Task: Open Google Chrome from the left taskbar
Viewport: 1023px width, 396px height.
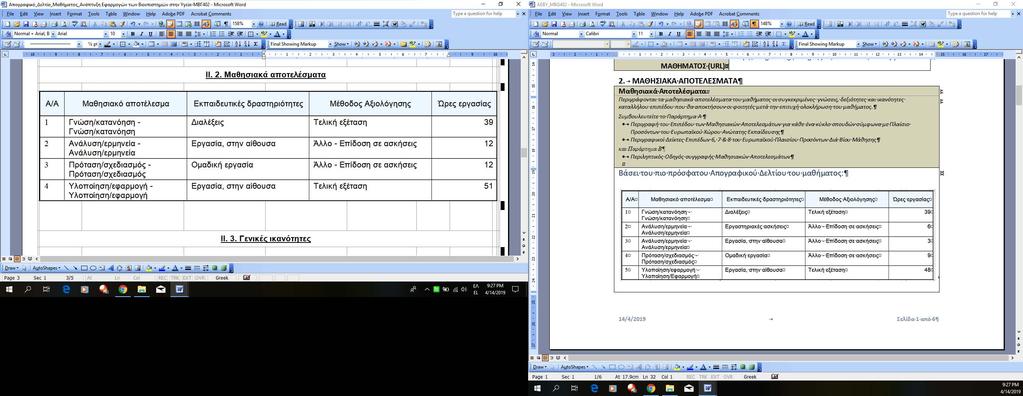Action: point(122,289)
